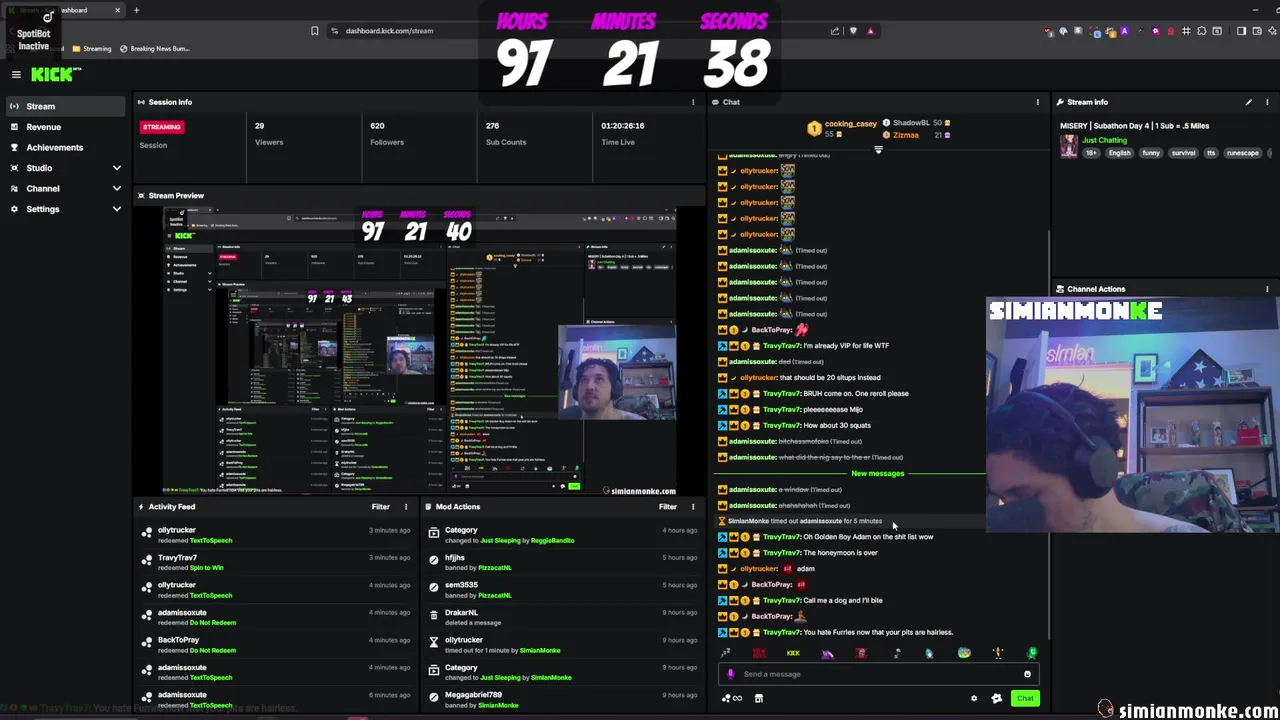Click the Just Chatting category link
The image size is (1280, 720).
1104,140
